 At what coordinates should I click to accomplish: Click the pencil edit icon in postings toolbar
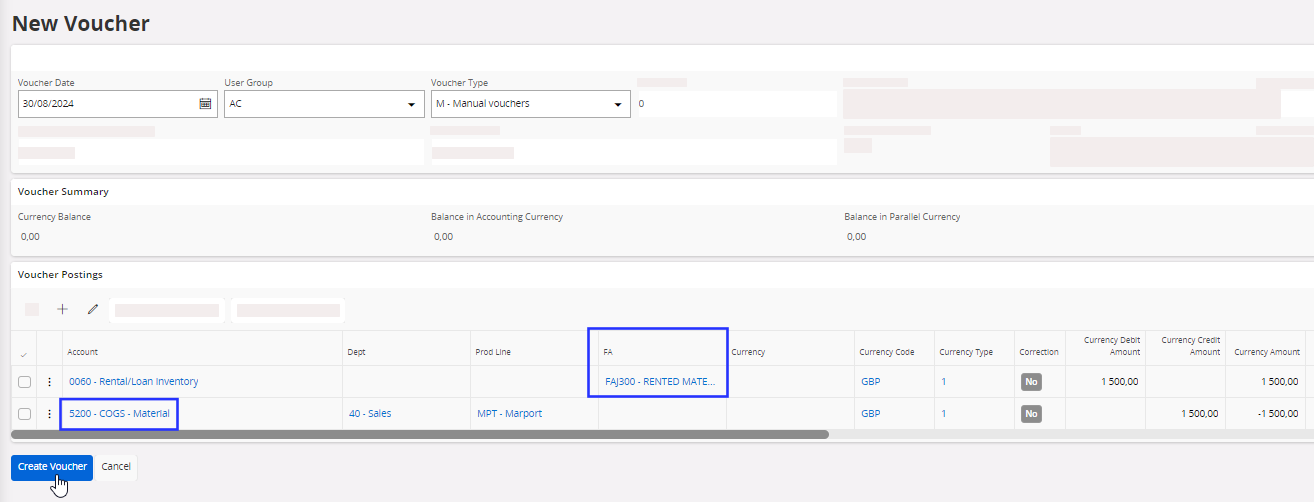(x=93, y=310)
